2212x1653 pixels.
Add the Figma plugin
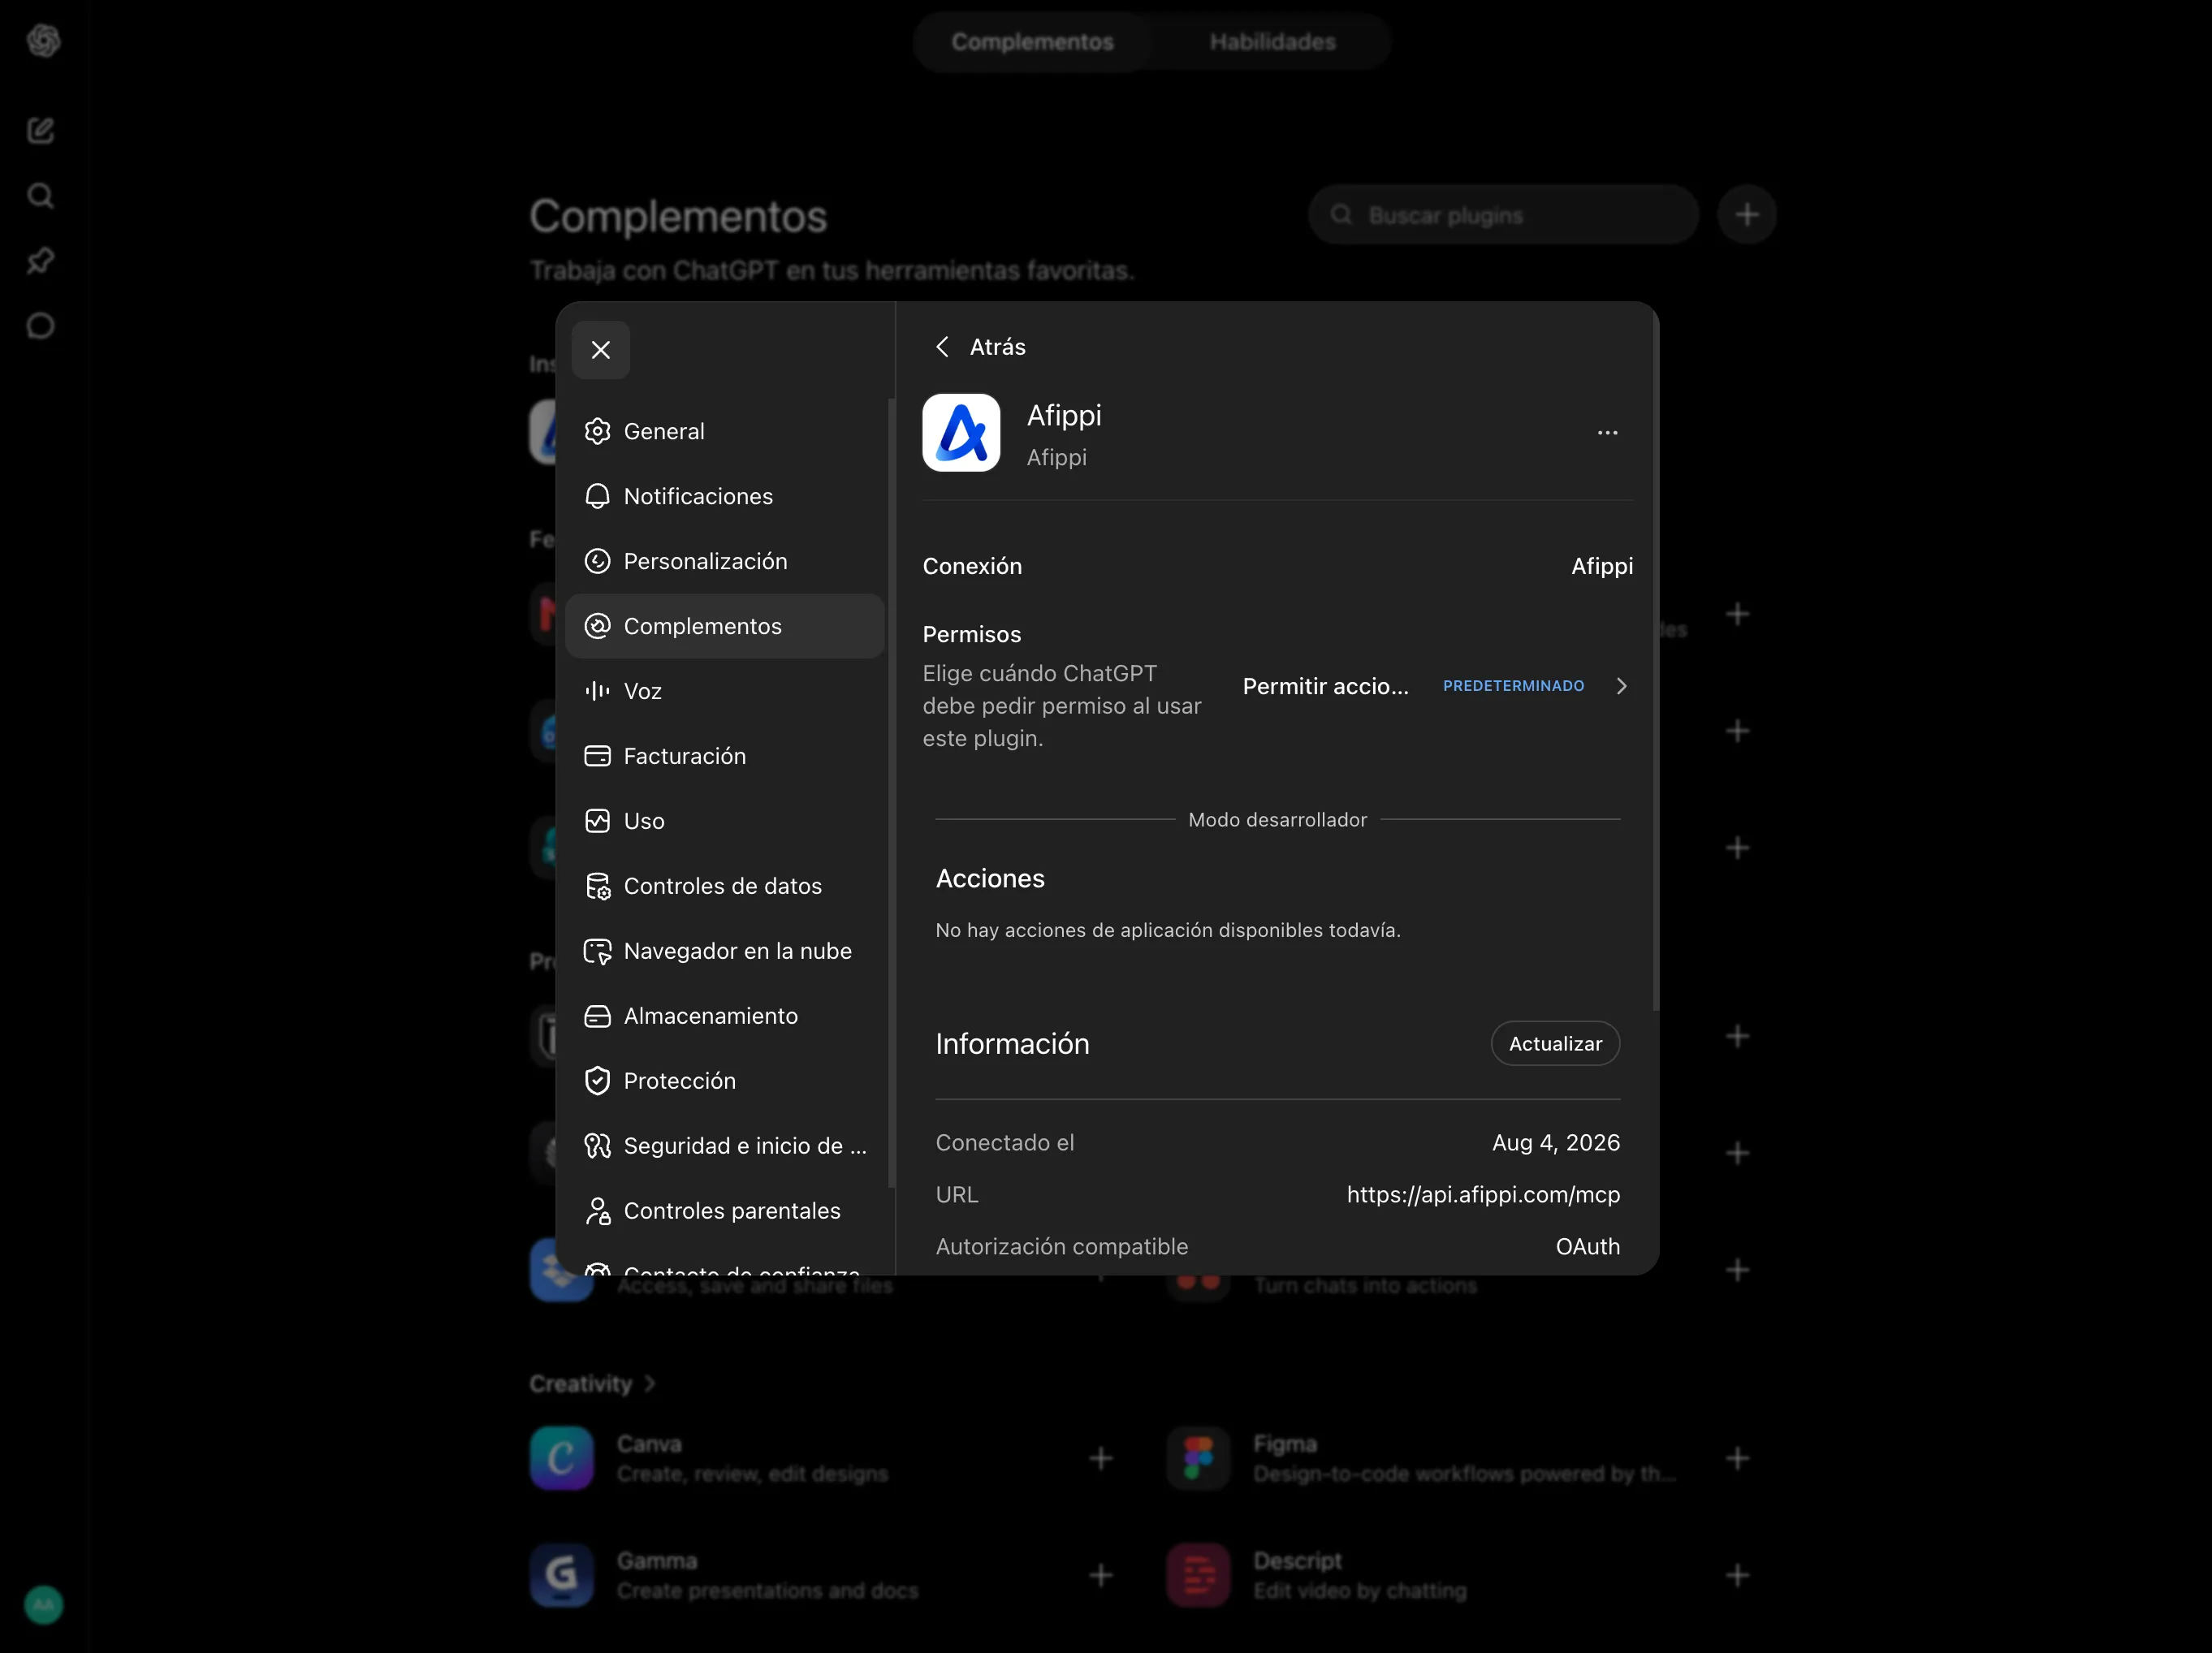click(x=1737, y=1458)
